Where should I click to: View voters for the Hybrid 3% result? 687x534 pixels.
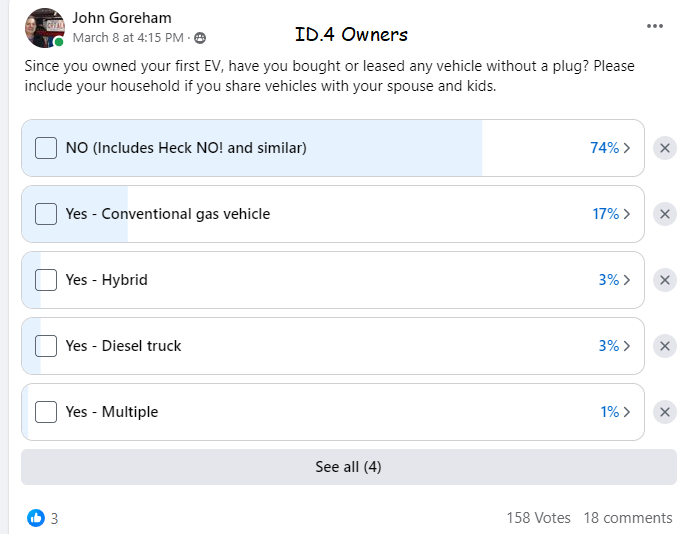point(614,280)
